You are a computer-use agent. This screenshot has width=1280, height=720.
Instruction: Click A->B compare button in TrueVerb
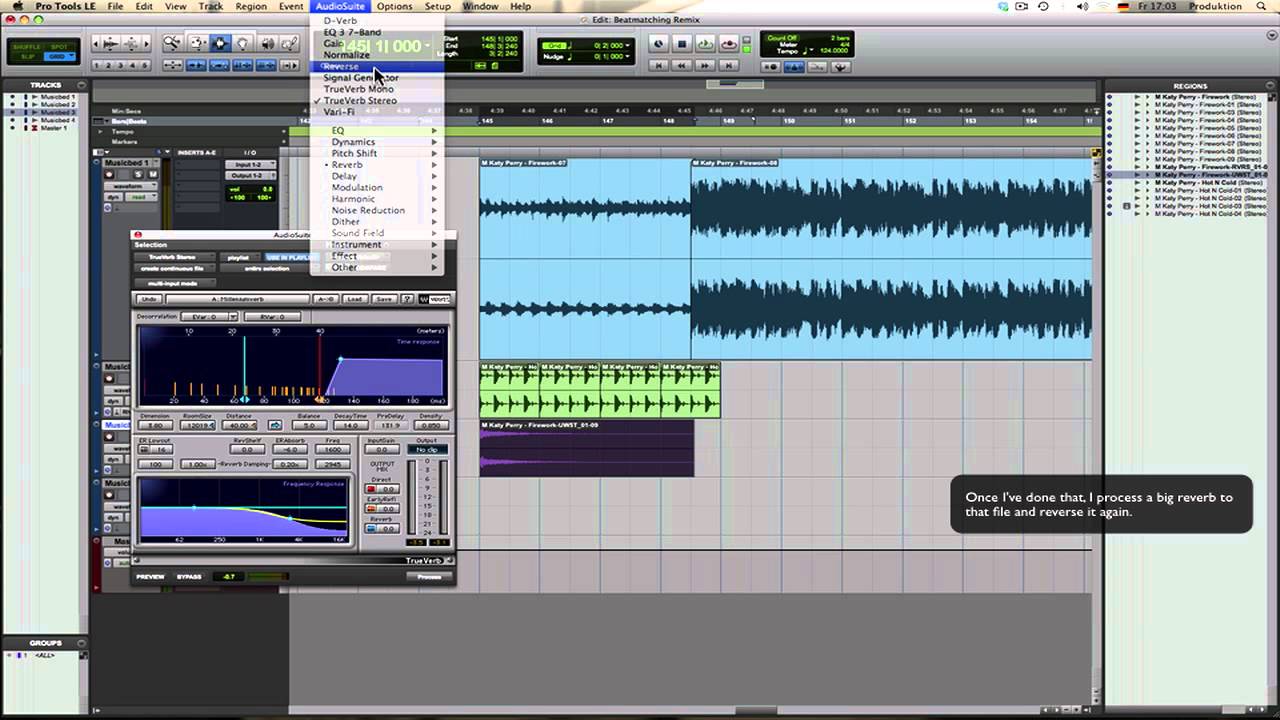325,299
